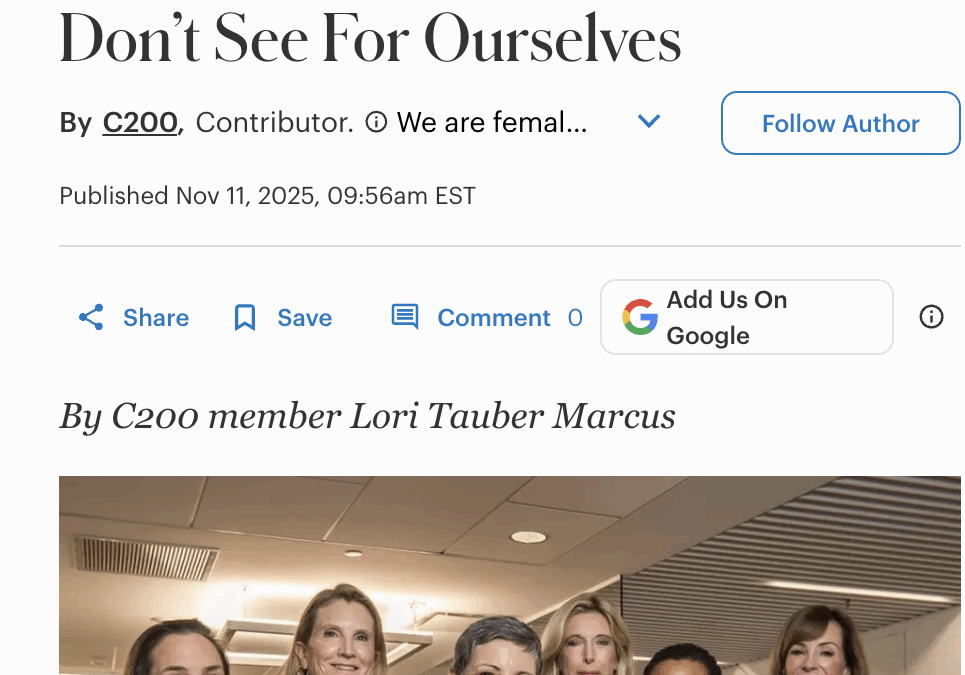The height and width of the screenshot is (675, 965).
Task: Open the C200 author profile link
Action: coord(139,122)
